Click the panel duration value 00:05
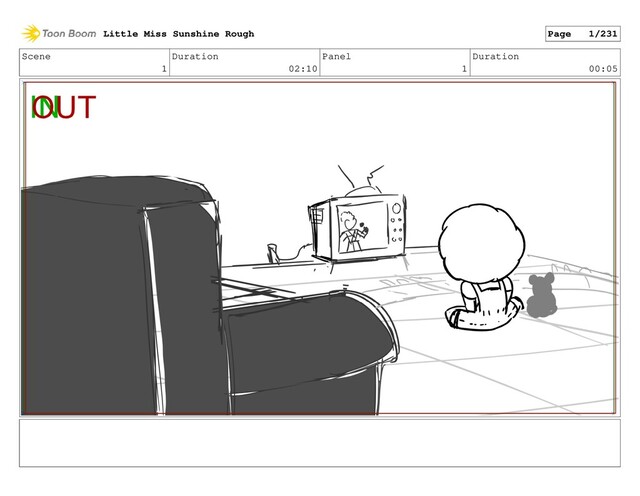This screenshot has height=496, width=640. point(603,69)
